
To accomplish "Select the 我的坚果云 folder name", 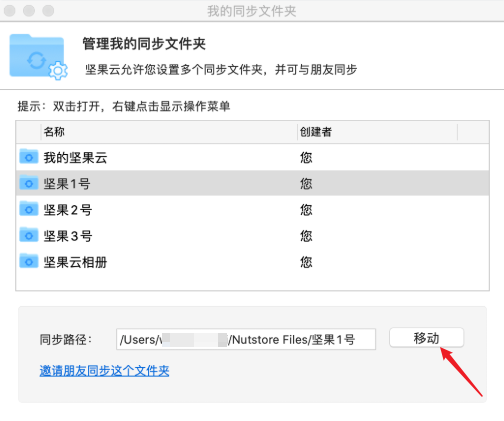I will [x=75, y=157].
